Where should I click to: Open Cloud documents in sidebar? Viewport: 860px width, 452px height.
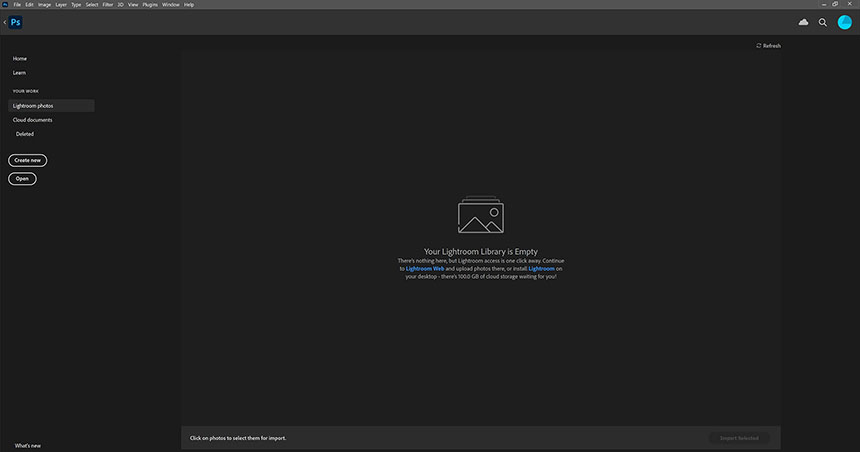coord(32,120)
